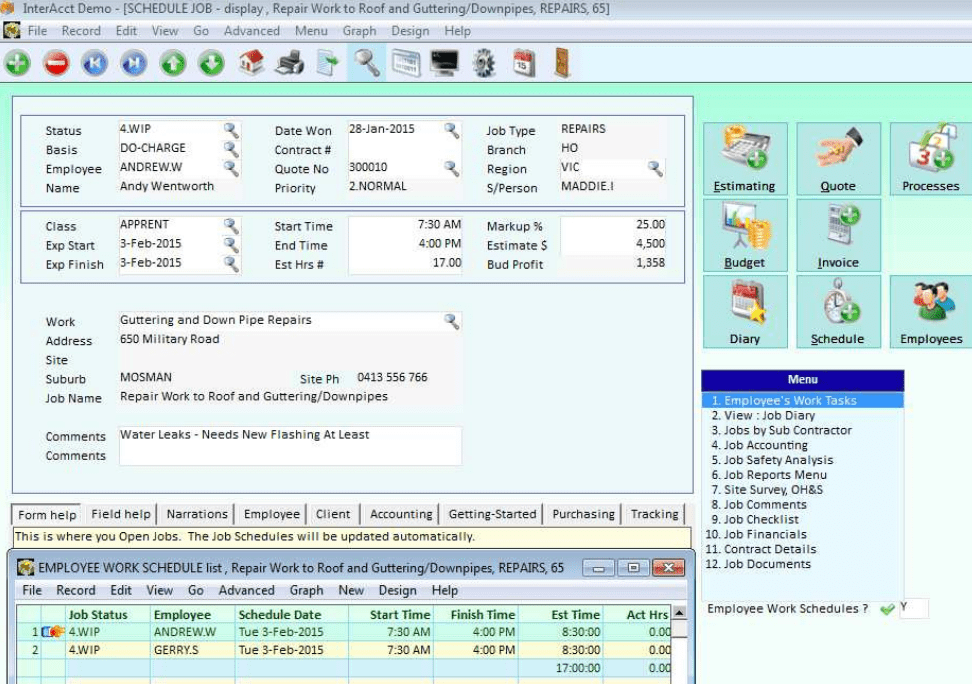Open the Schedule tile
The image size is (972, 684).
coord(838,311)
